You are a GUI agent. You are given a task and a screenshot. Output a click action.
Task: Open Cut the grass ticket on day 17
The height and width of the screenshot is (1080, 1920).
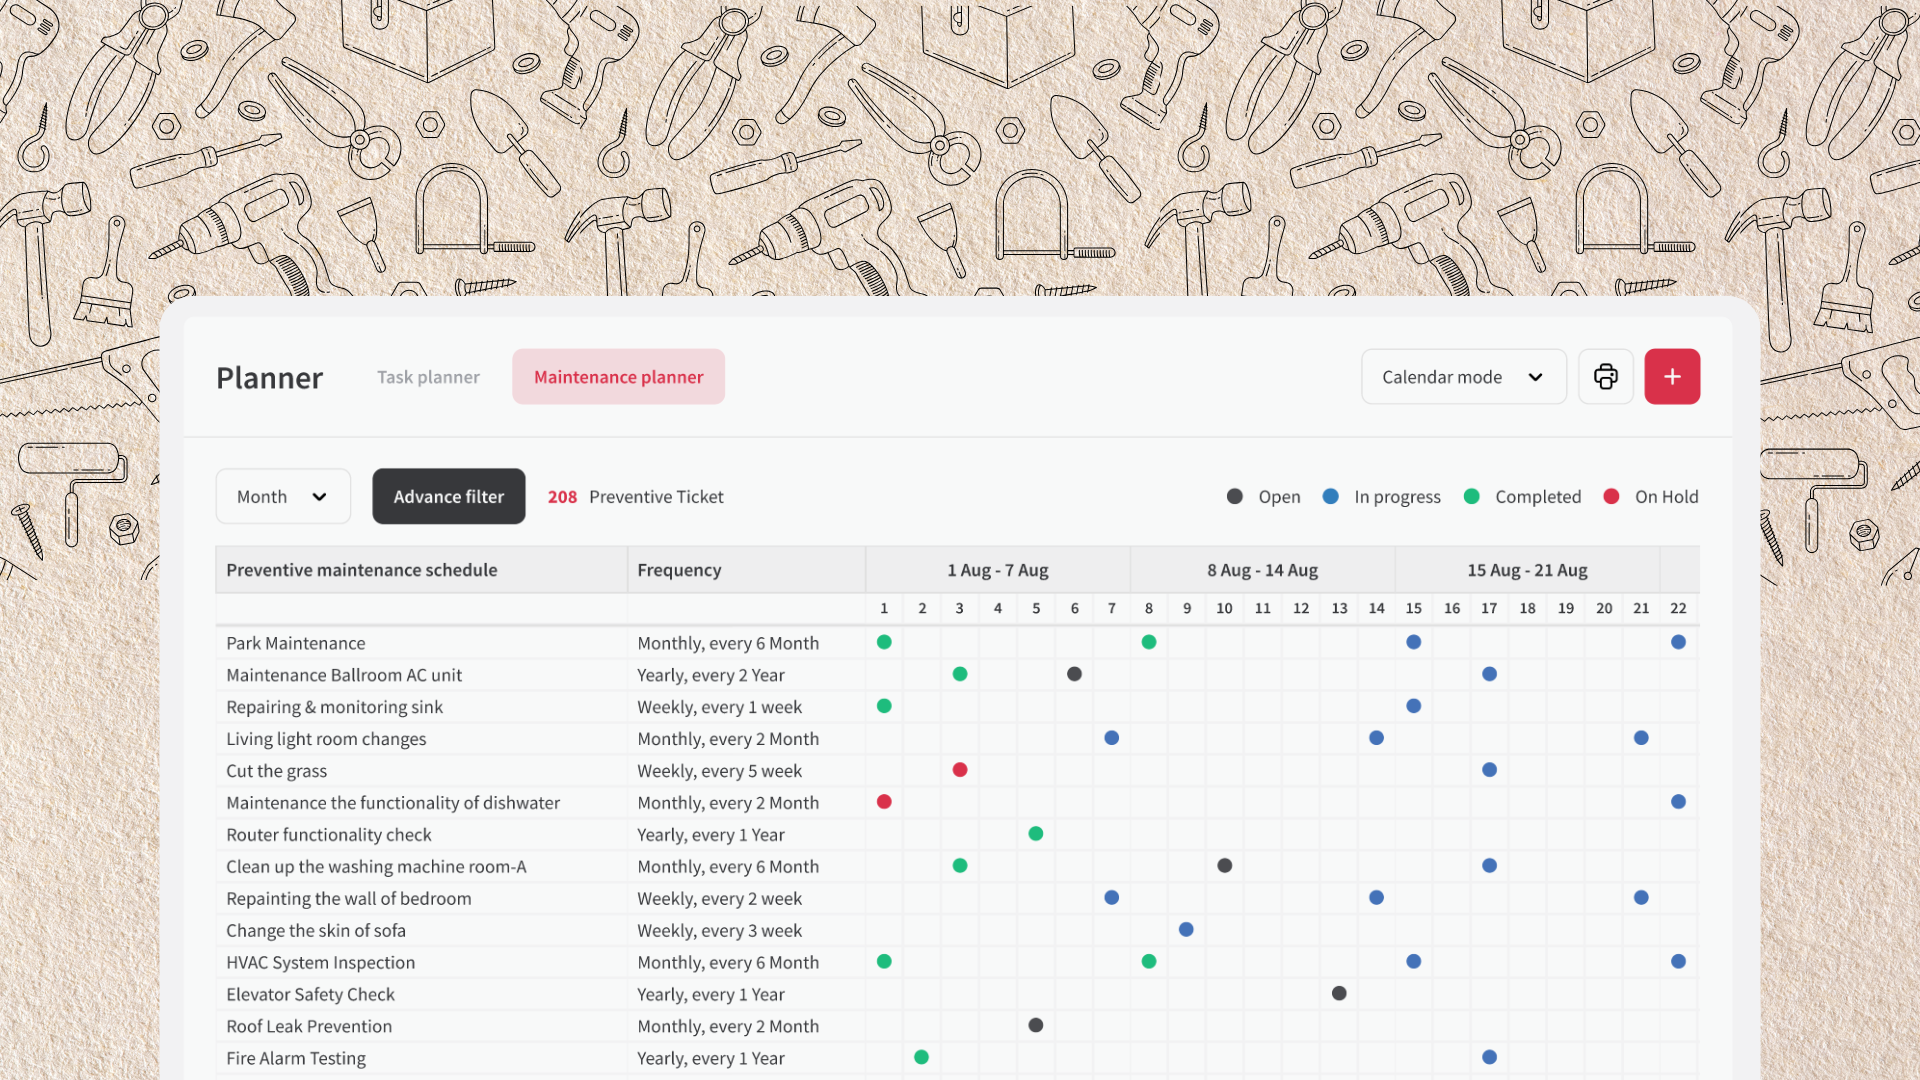(1489, 770)
